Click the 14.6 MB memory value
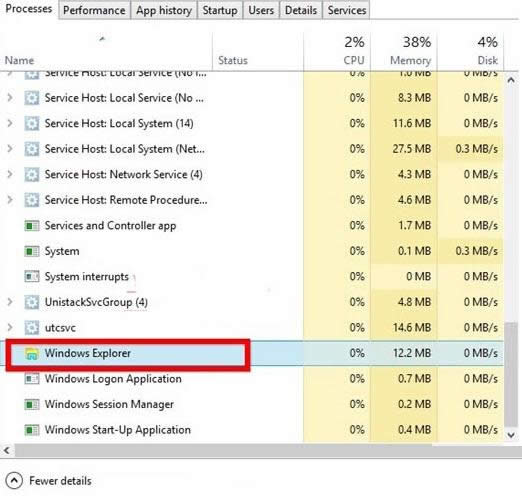Screen dimensions: 522x502 (412, 328)
